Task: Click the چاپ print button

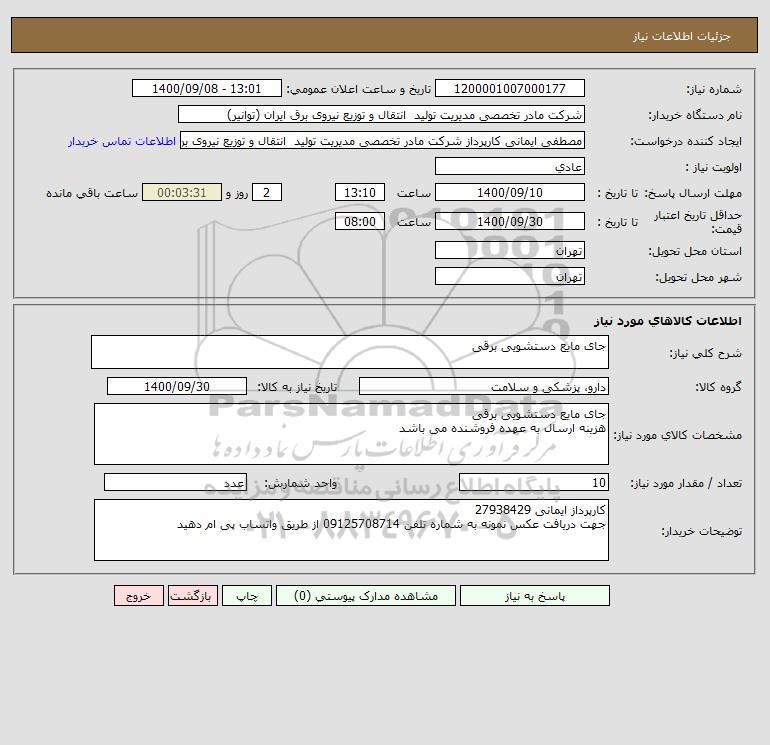Action: (247, 596)
